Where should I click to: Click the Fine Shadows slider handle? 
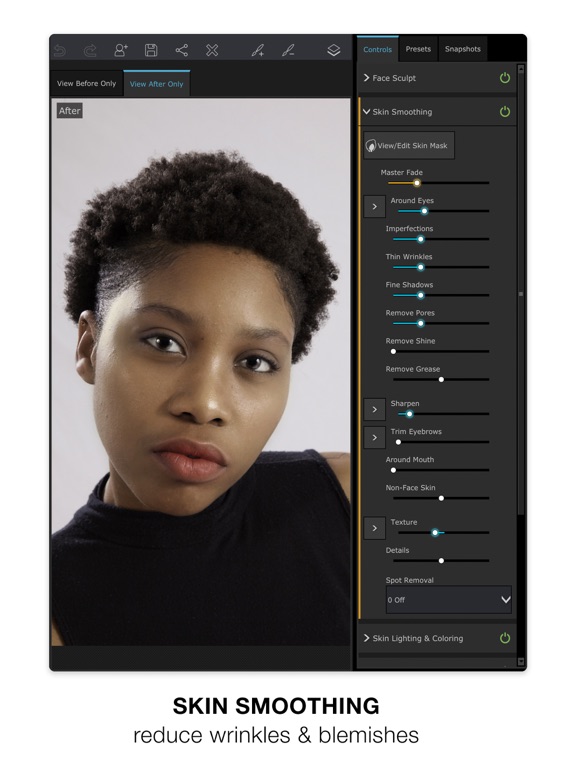420,295
